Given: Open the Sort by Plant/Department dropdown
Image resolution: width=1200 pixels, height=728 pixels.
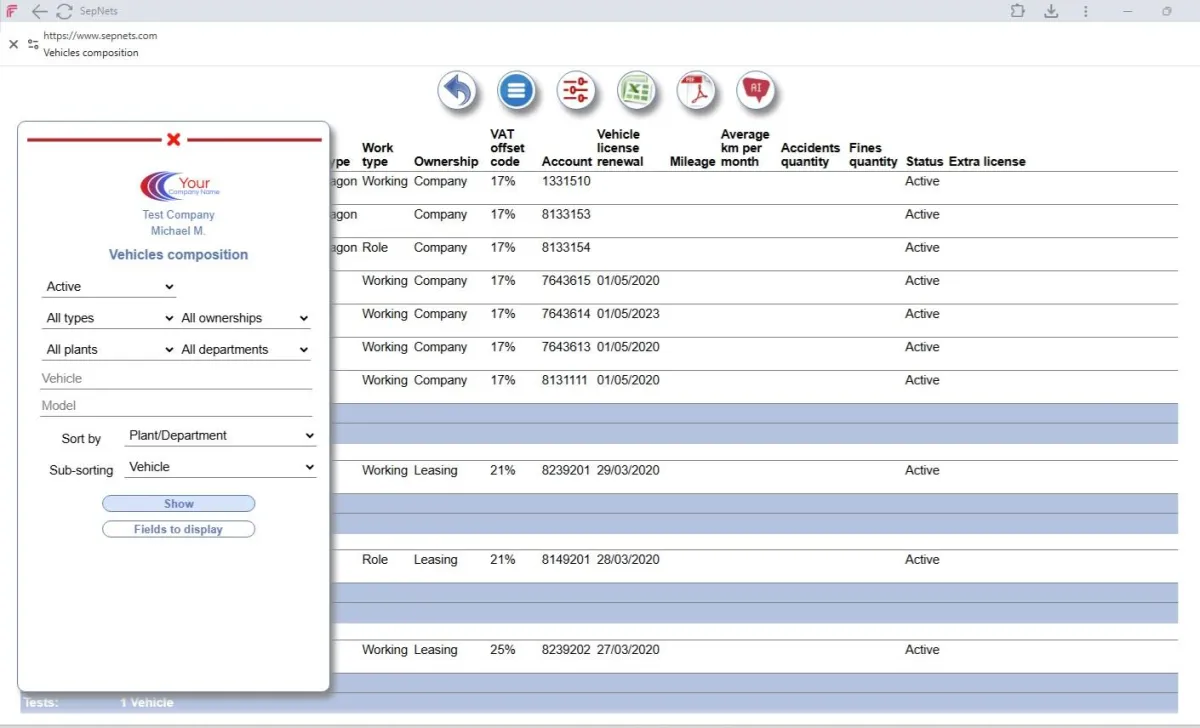Looking at the screenshot, I should (x=221, y=436).
